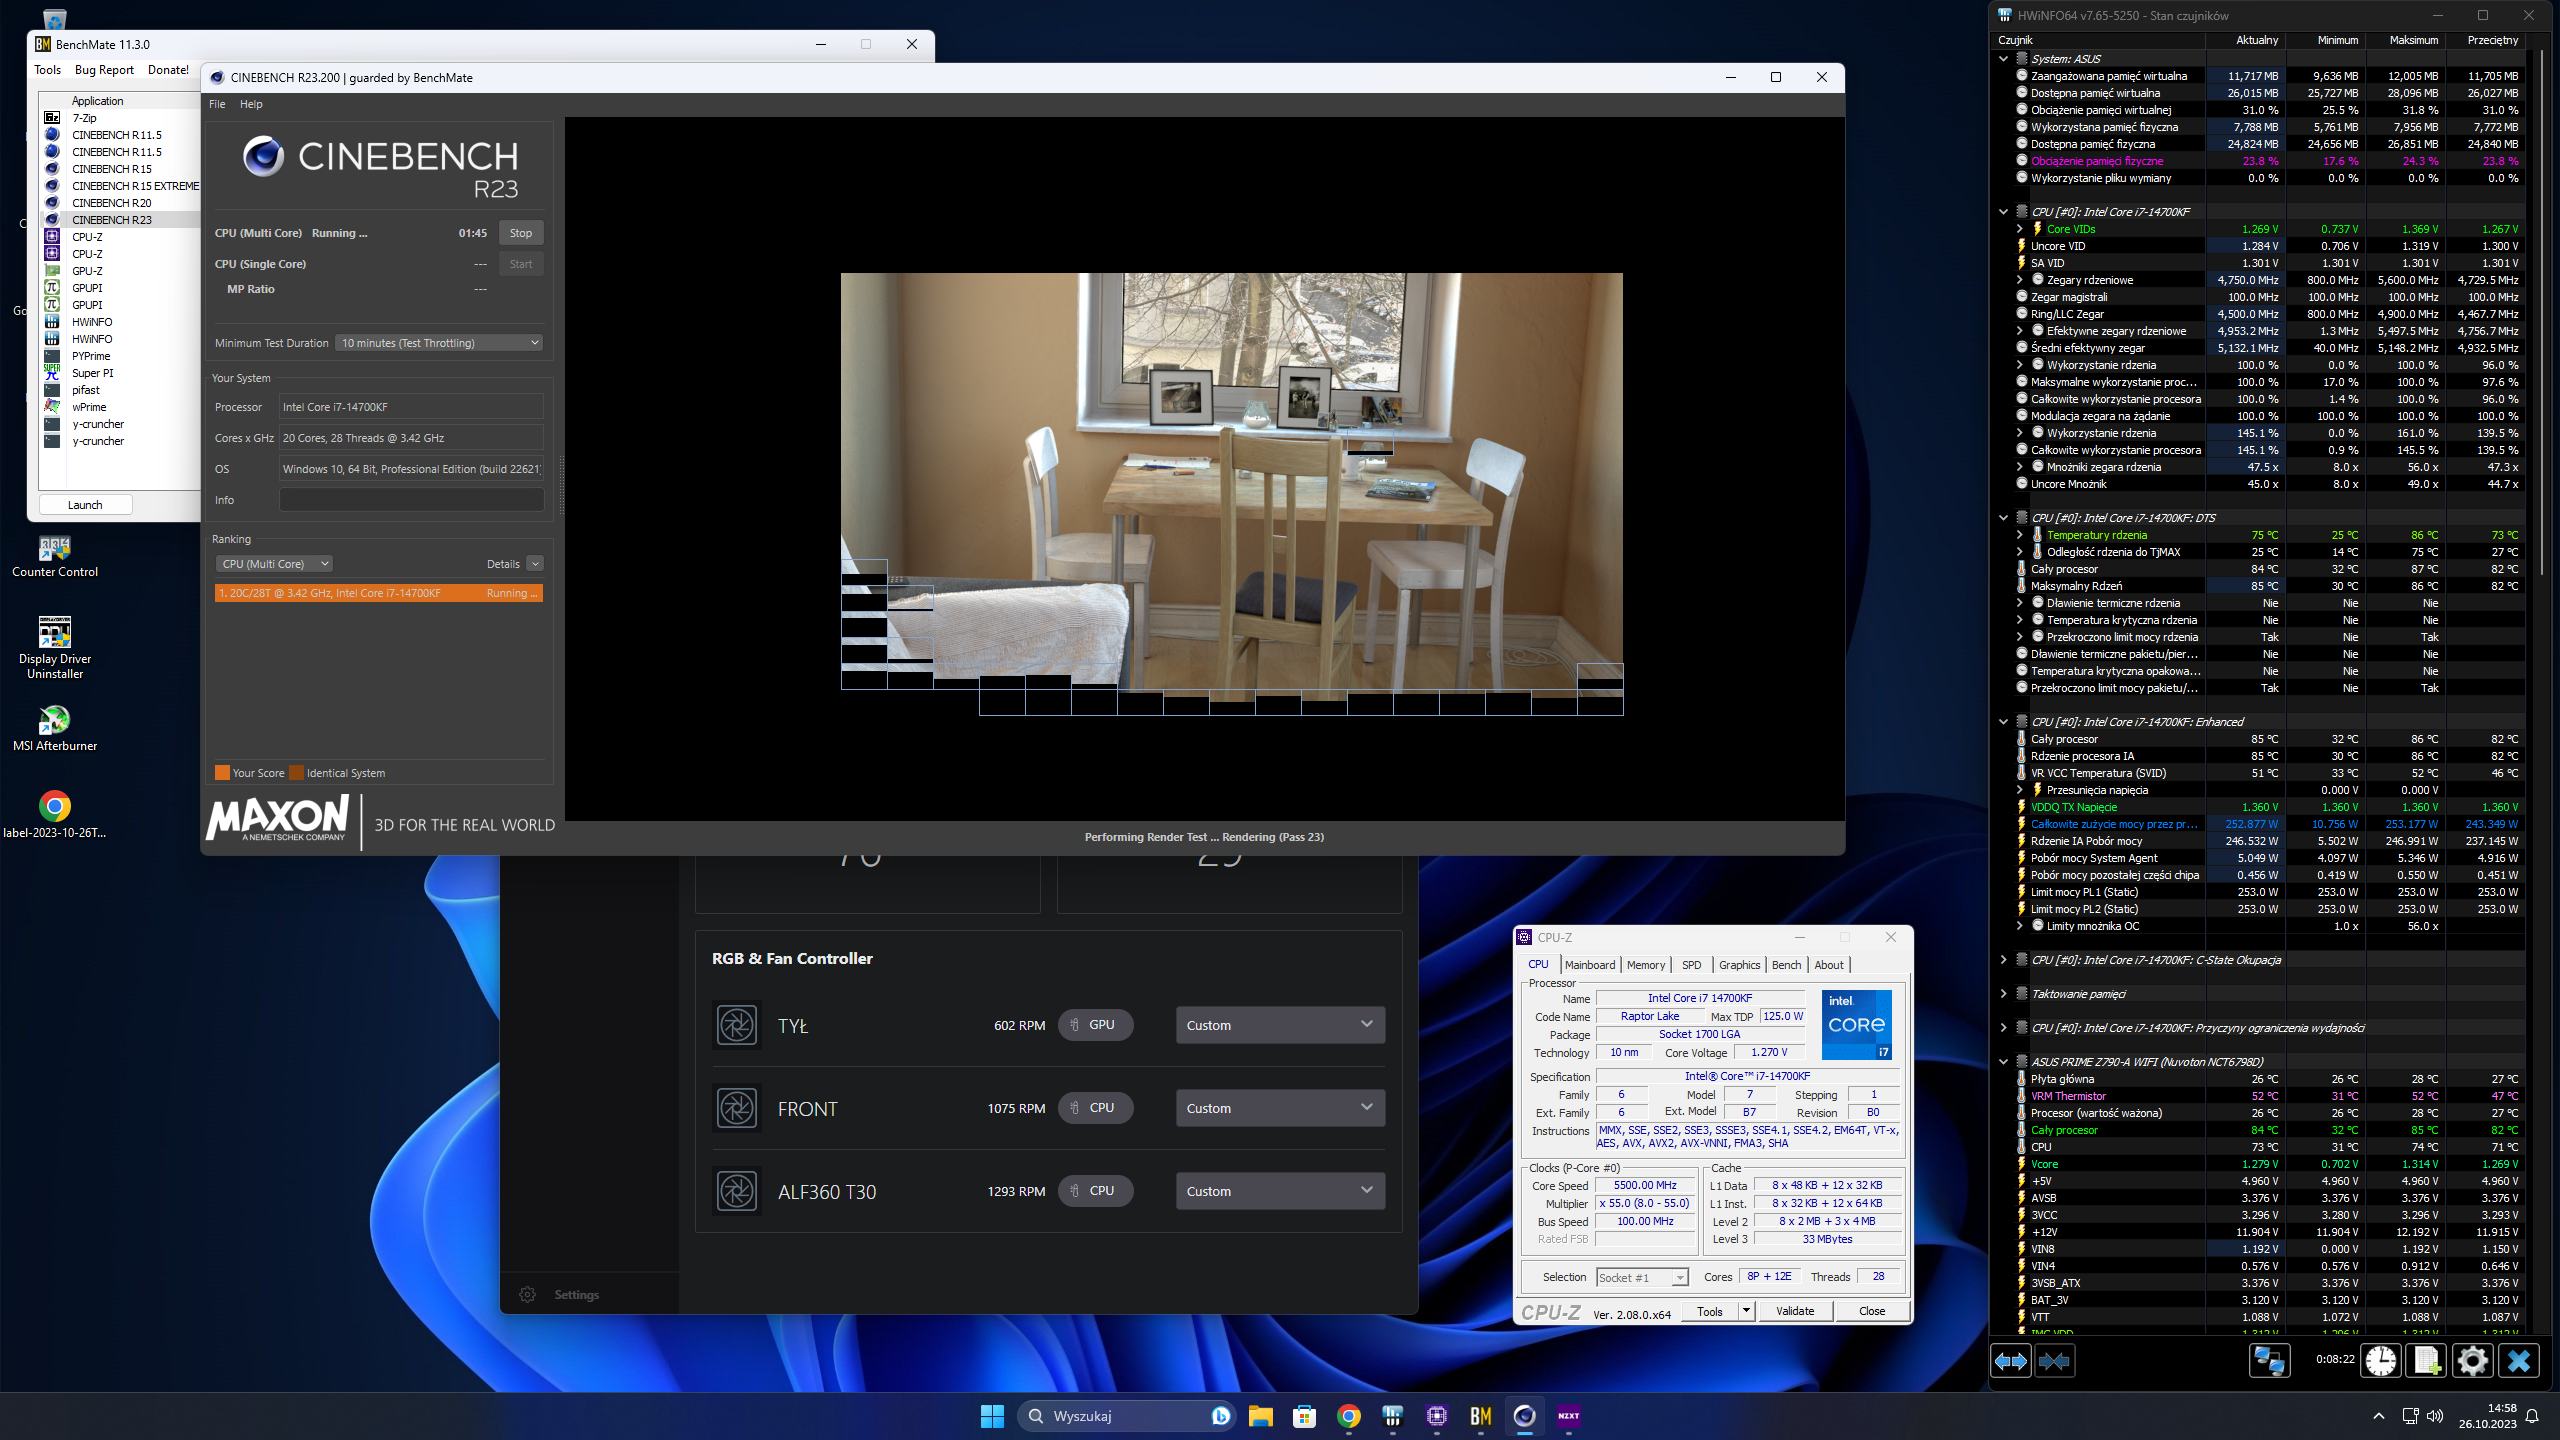Toggle CPU source for FRONT fan

[1095, 1108]
